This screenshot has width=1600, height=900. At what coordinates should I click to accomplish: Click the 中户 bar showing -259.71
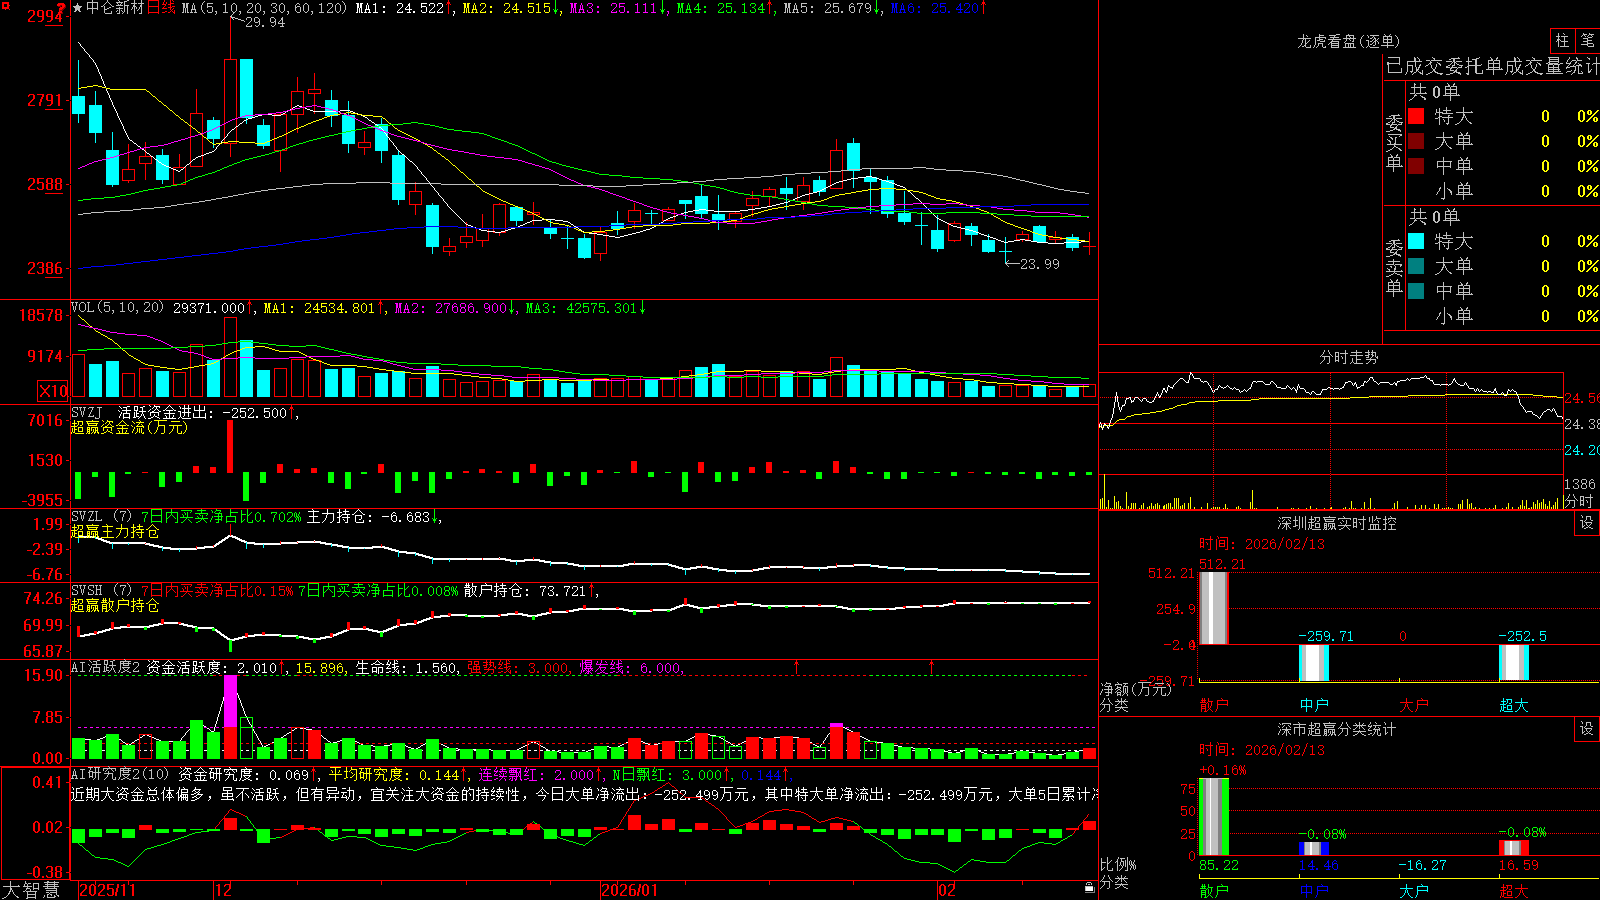(1313, 663)
